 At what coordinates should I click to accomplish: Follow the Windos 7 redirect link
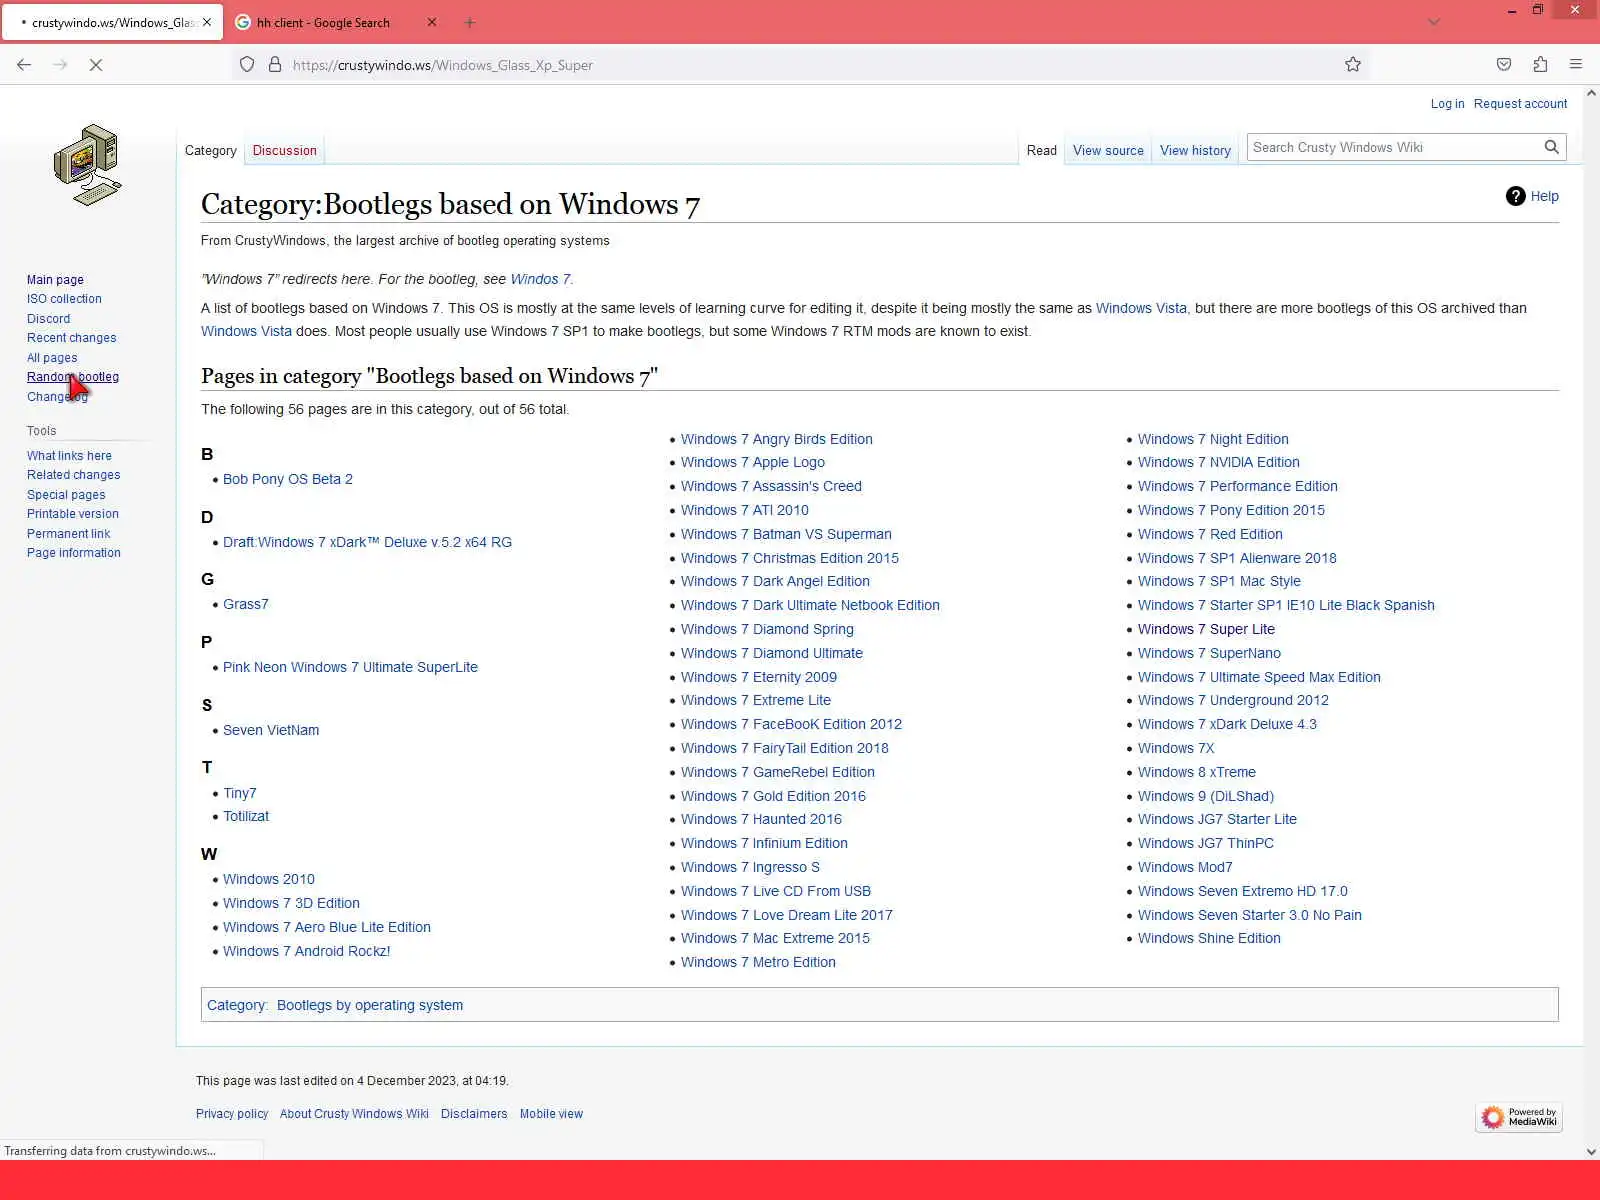point(540,279)
